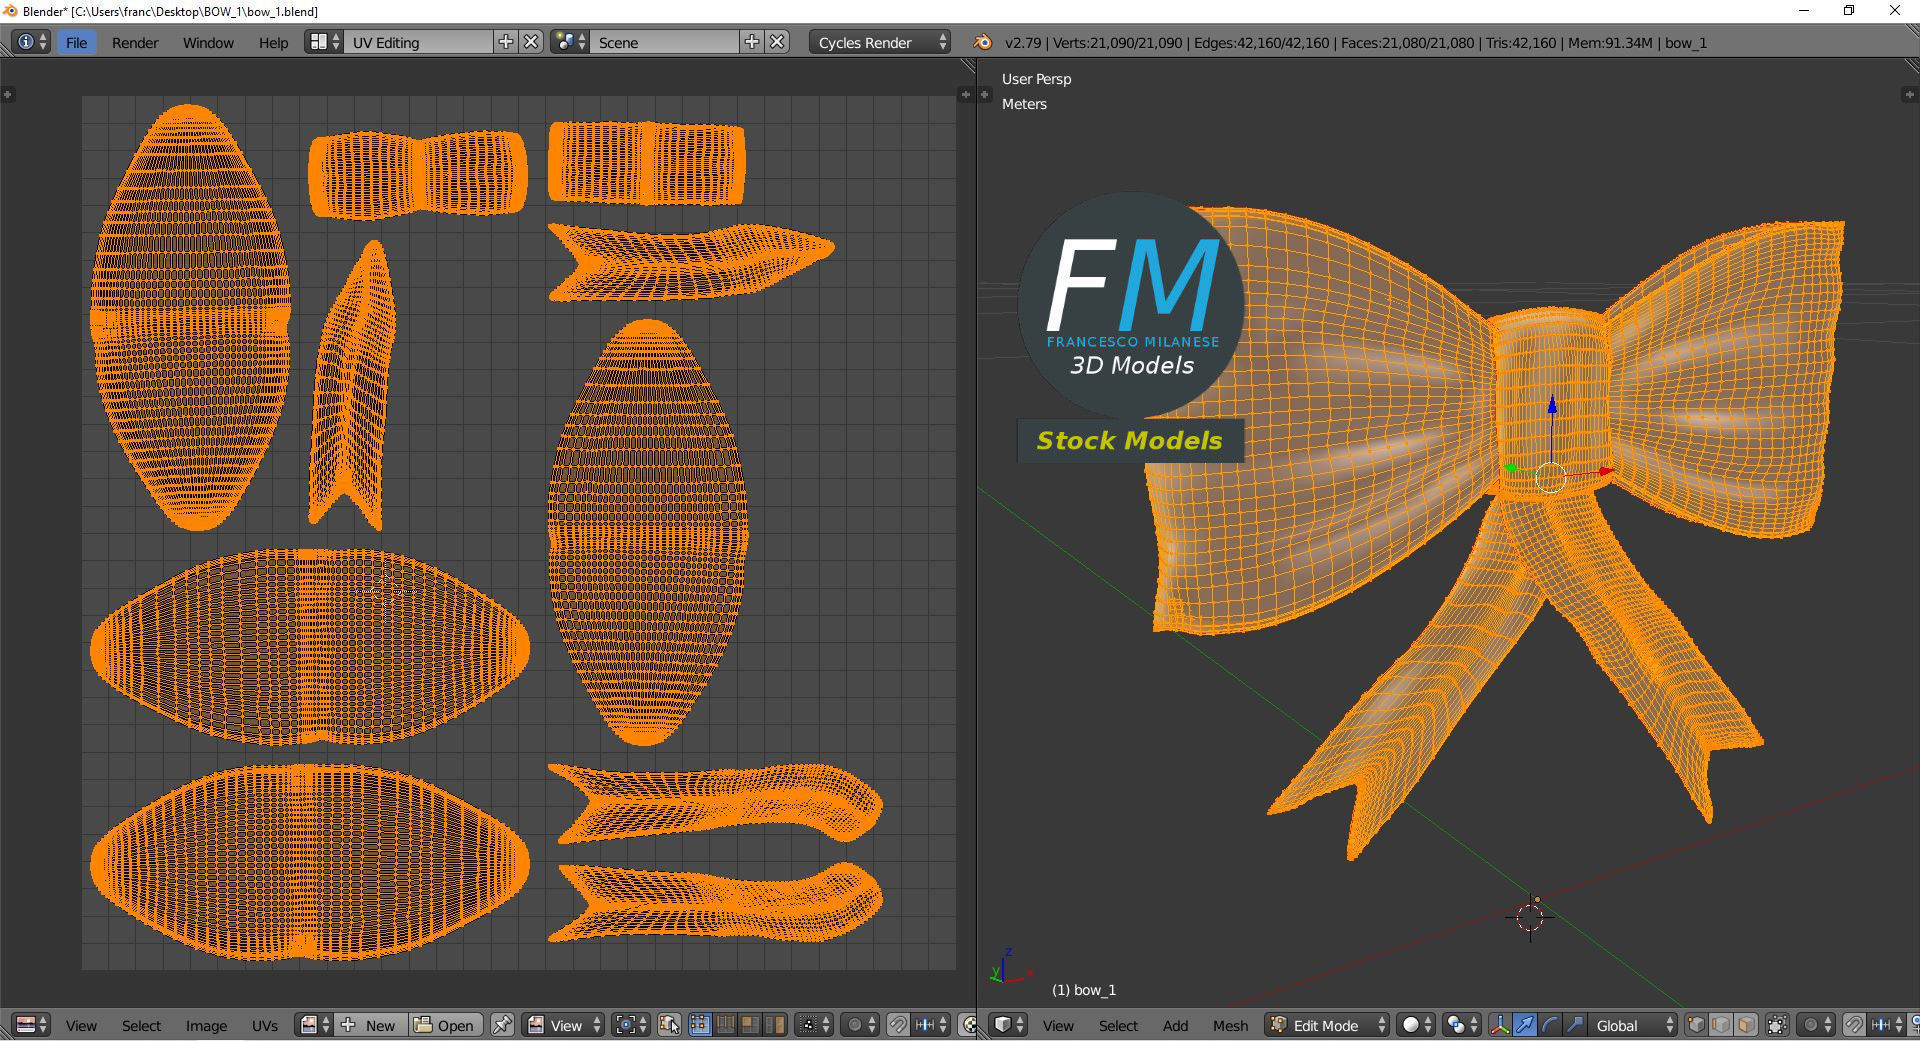Select UV island selection mode

774,1025
